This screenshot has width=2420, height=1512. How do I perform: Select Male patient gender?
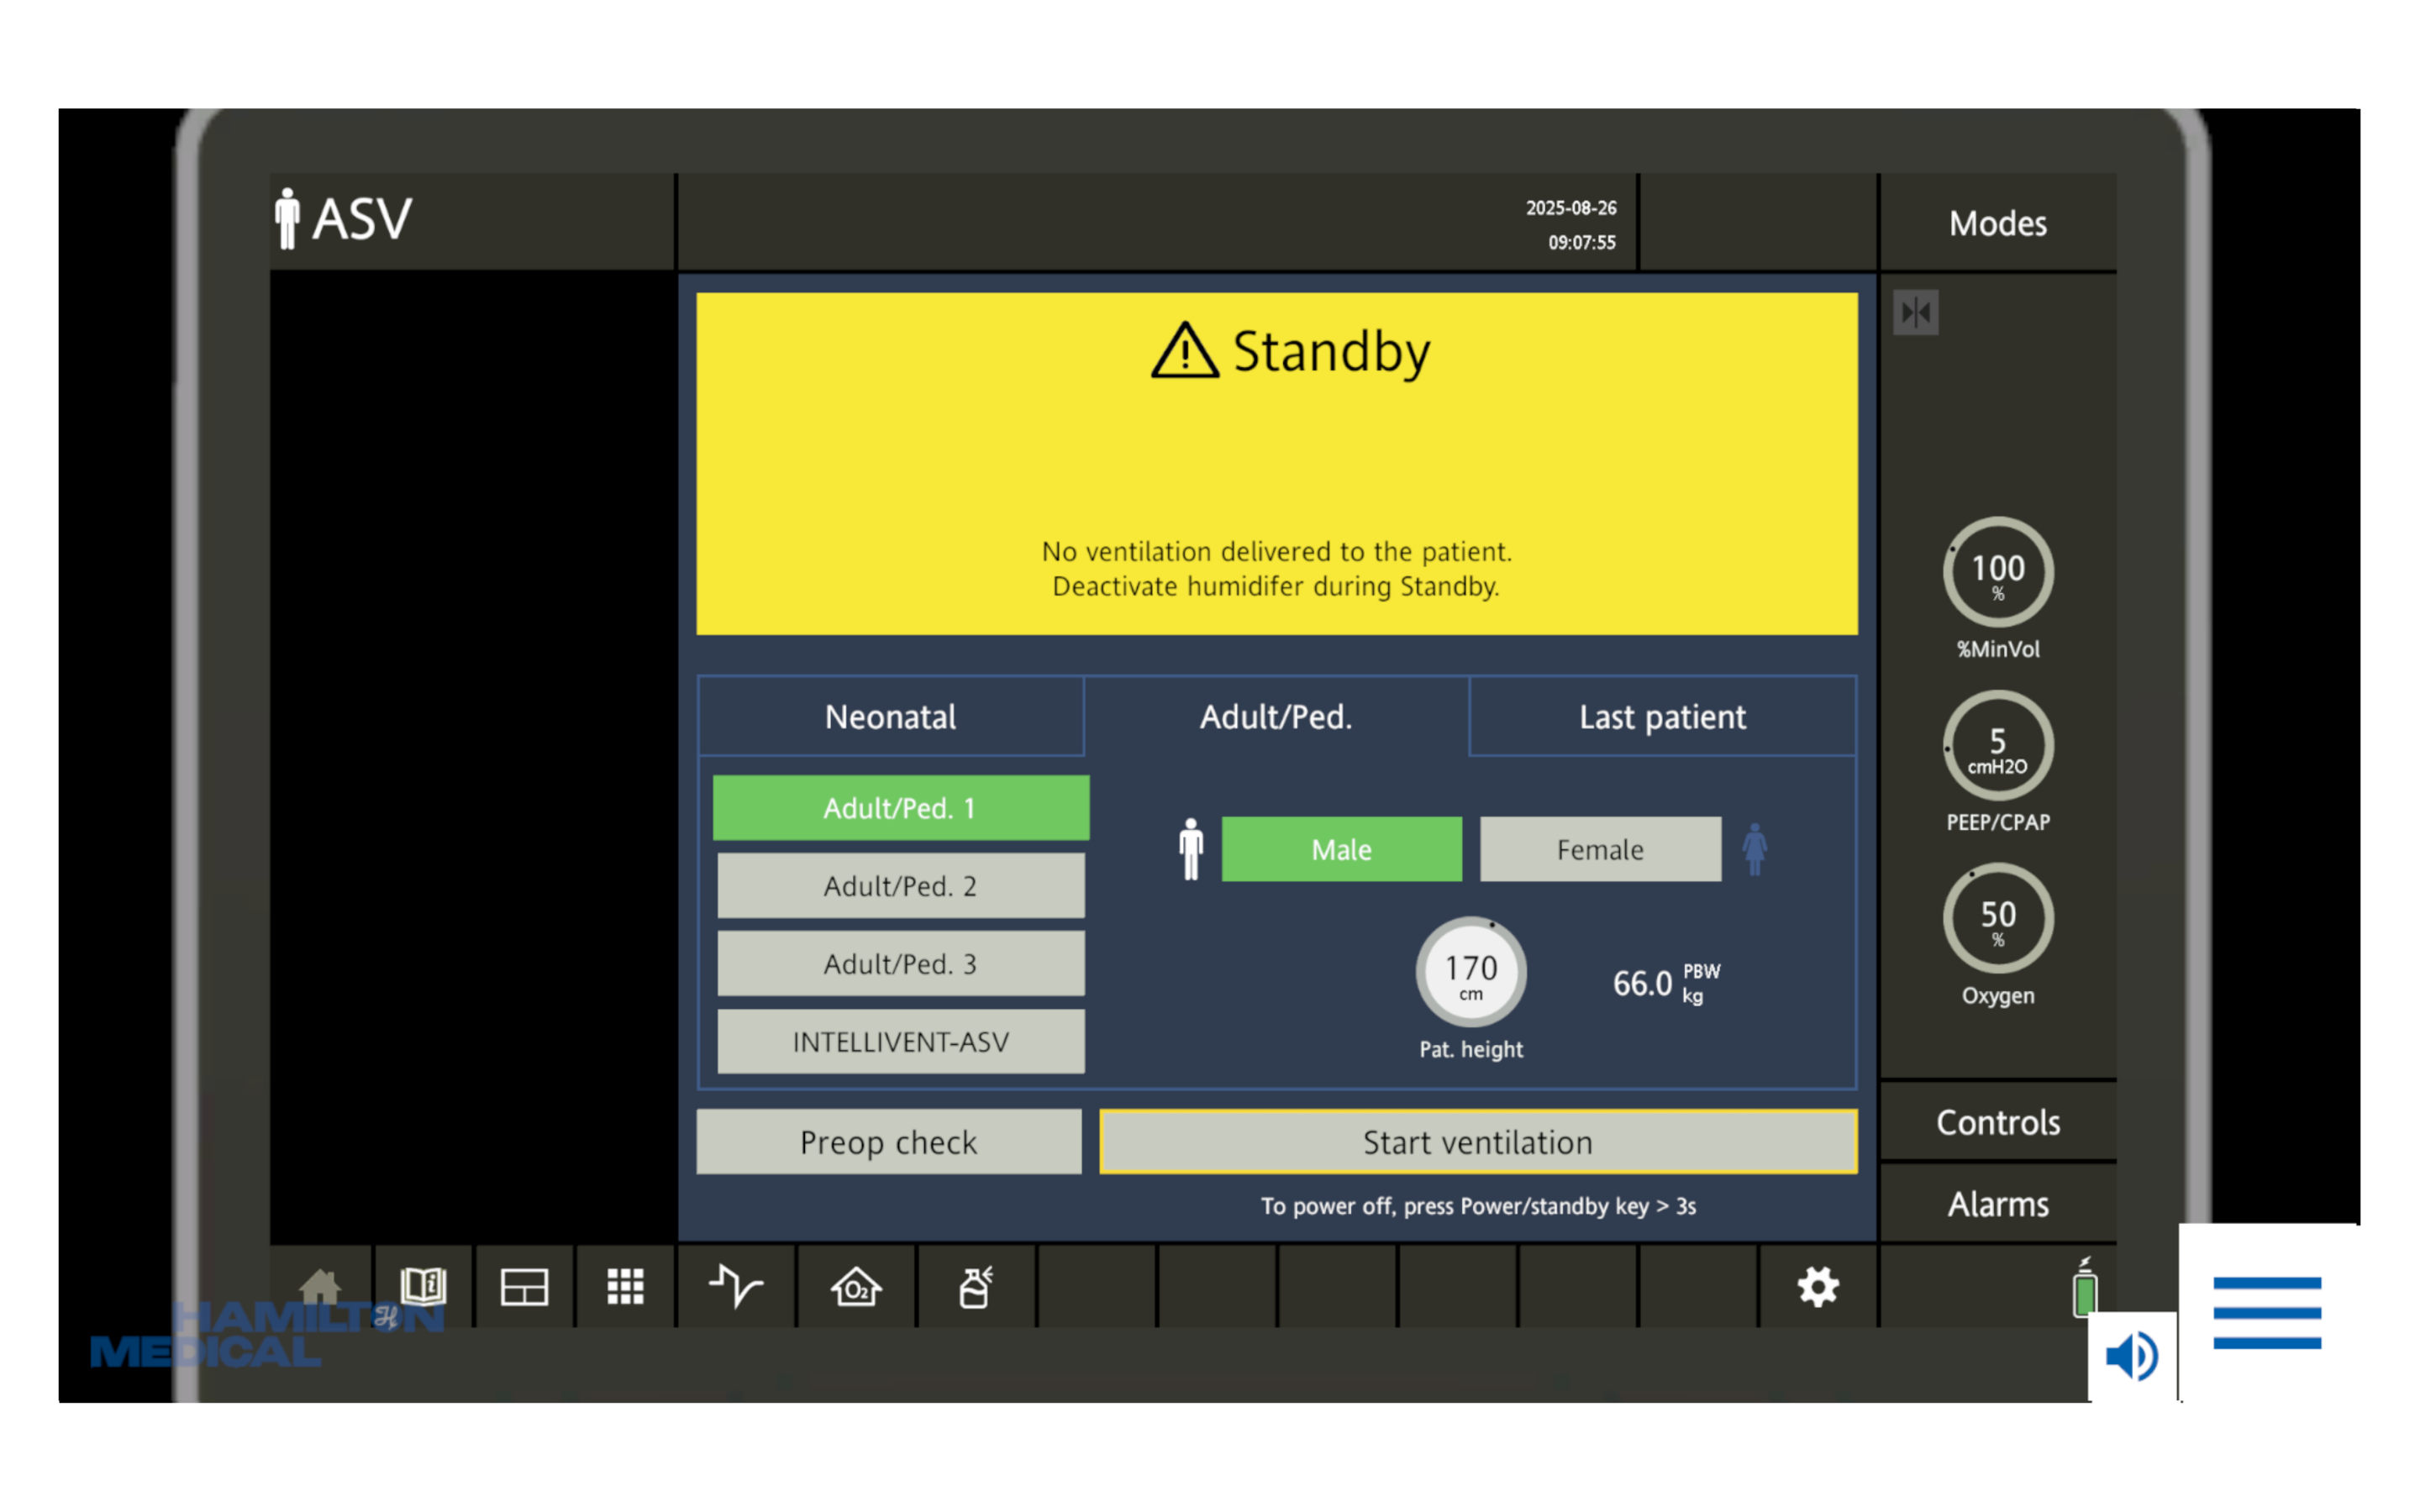[1342, 849]
